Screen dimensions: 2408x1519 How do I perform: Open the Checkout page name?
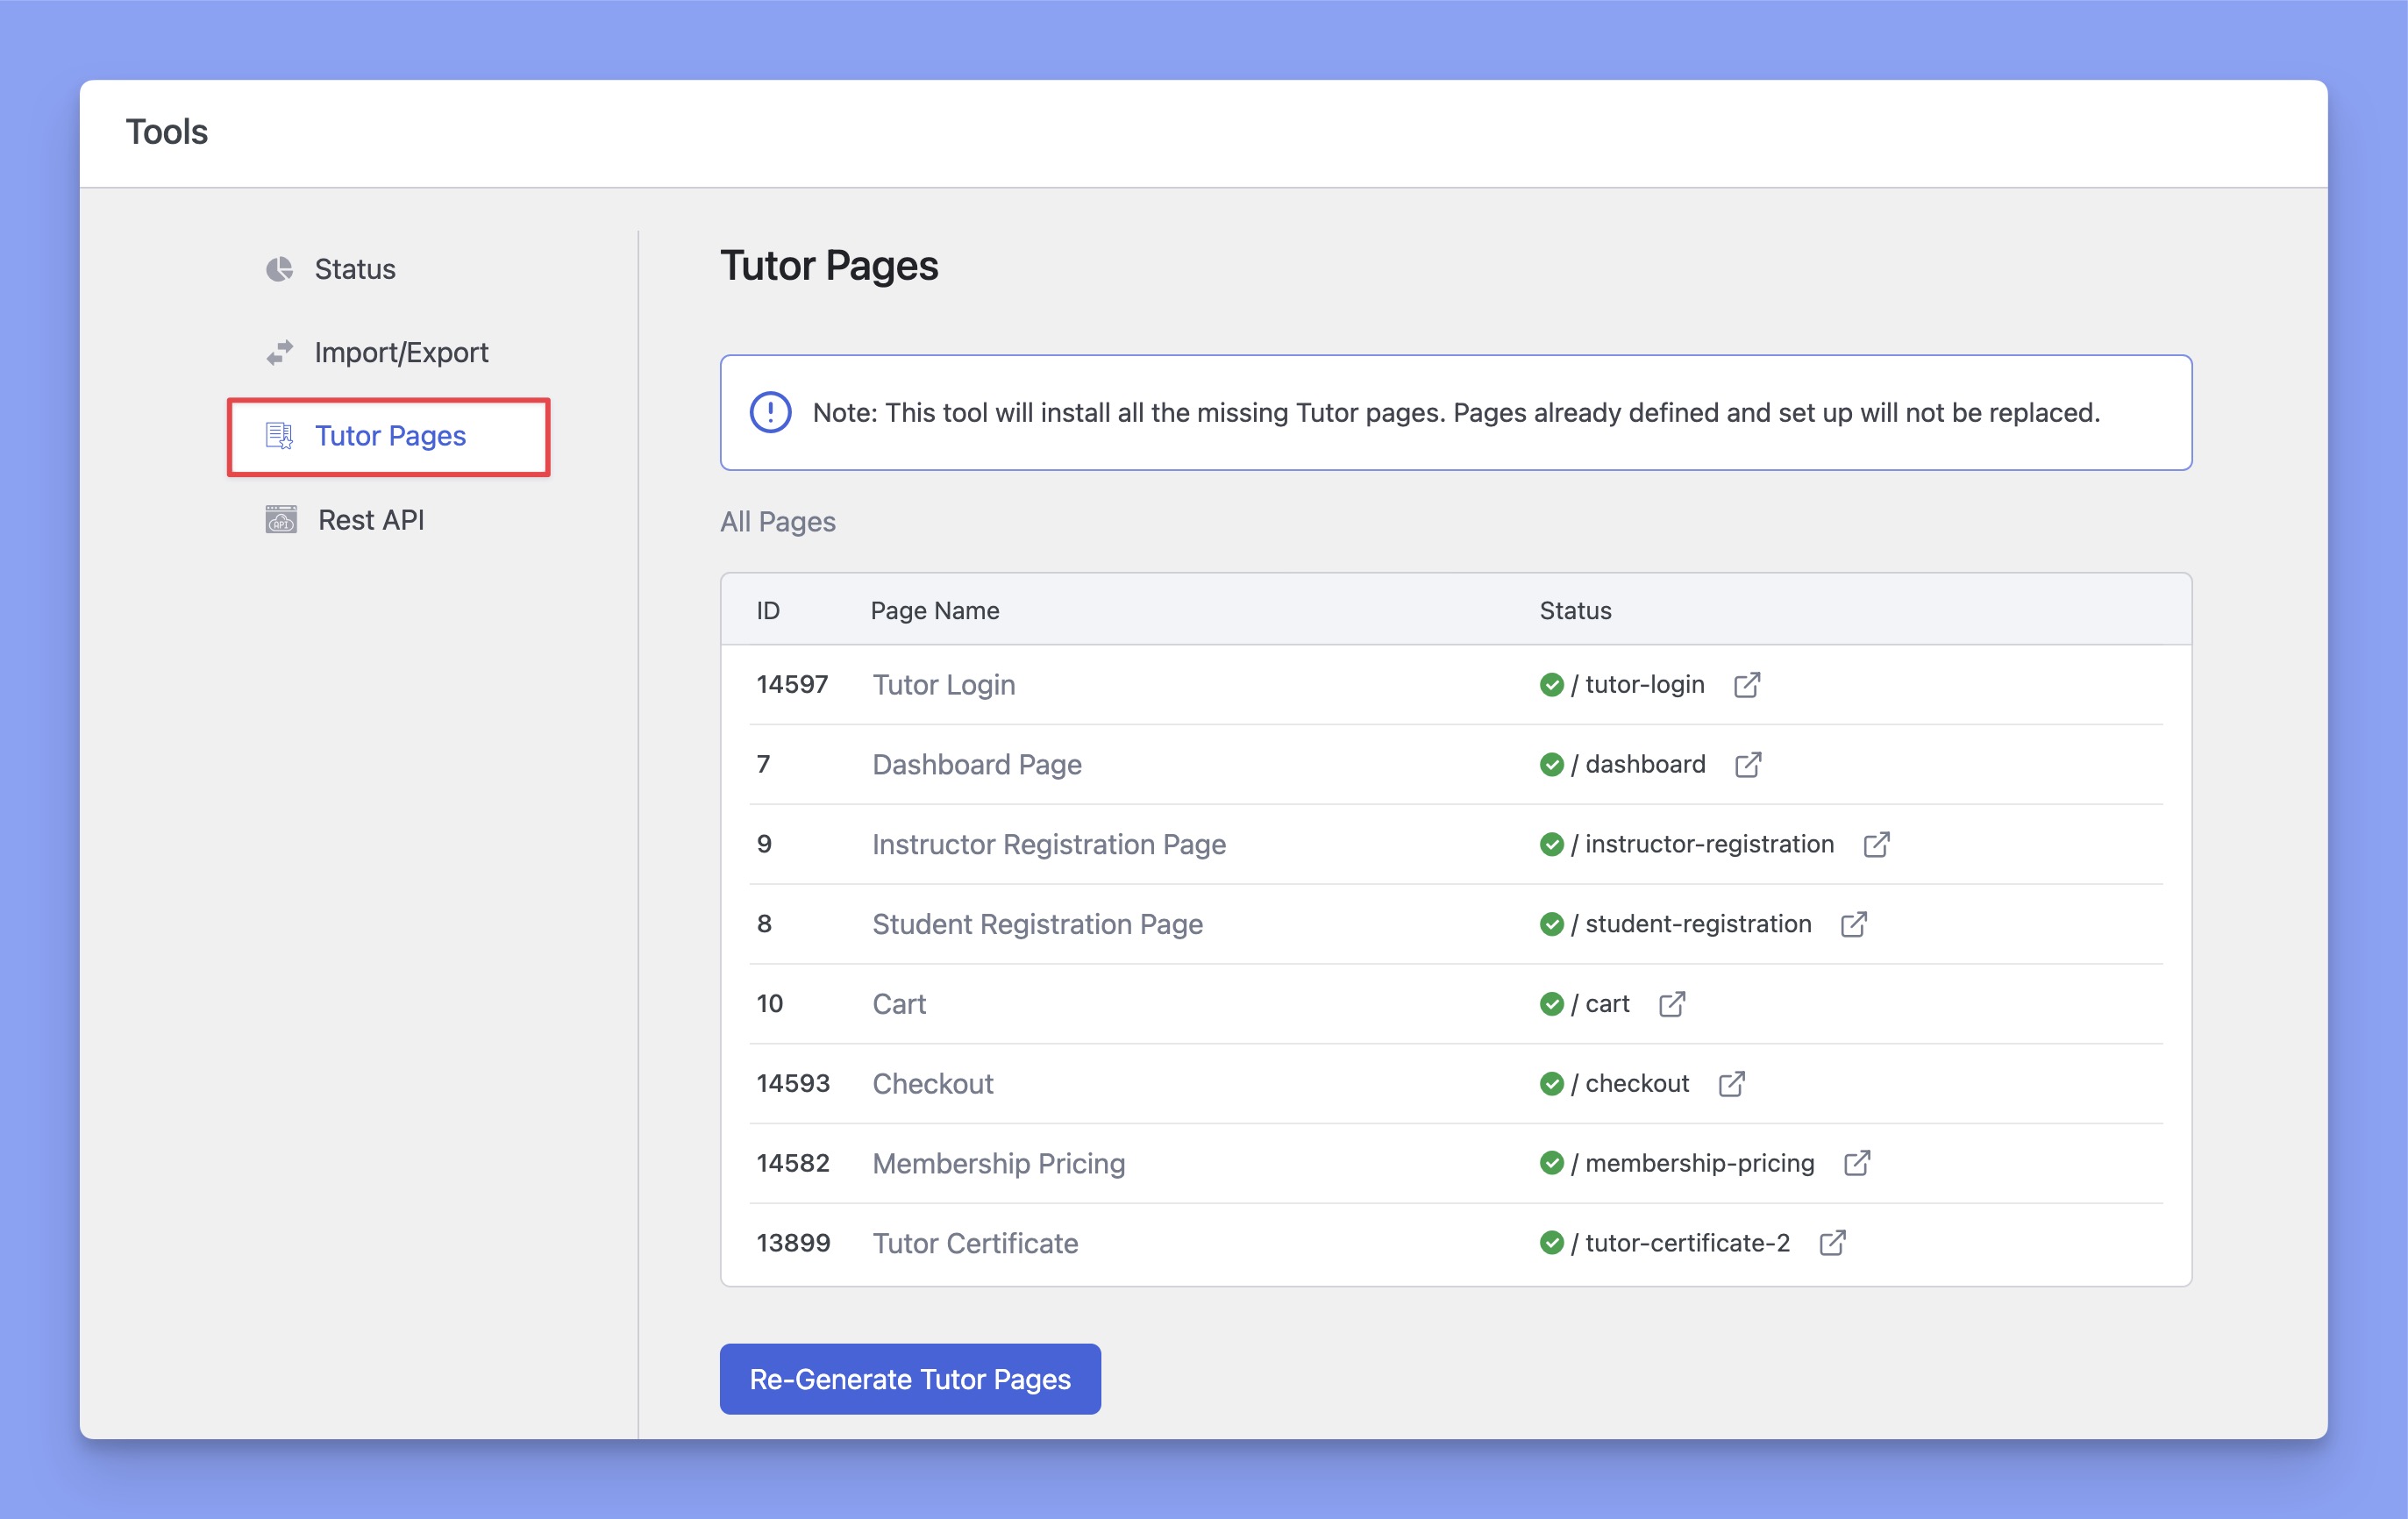click(x=932, y=1084)
